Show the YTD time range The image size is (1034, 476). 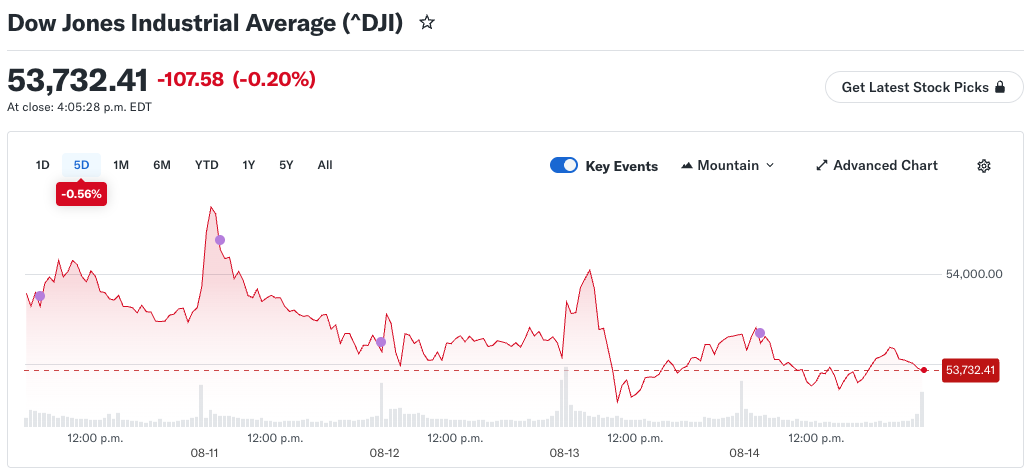pos(206,165)
